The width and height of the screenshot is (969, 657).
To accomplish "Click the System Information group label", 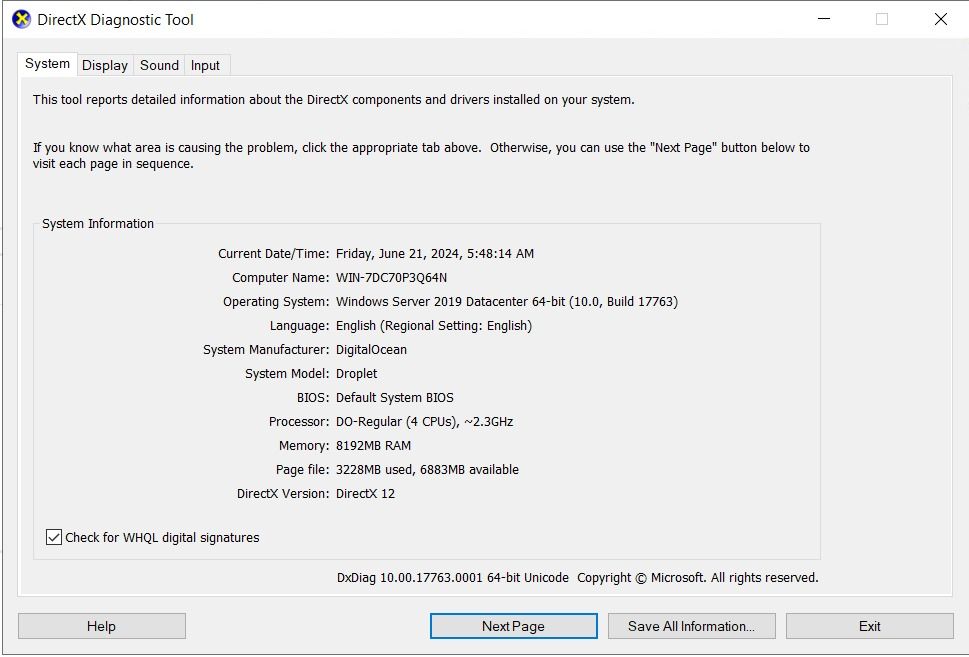I will (x=98, y=224).
